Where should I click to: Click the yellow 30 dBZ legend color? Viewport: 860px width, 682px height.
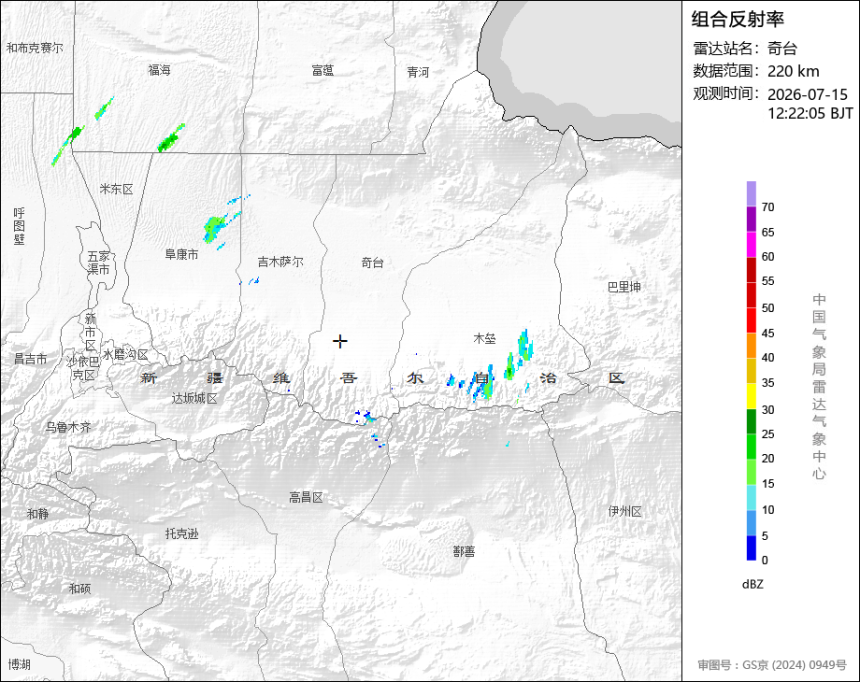click(751, 396)
